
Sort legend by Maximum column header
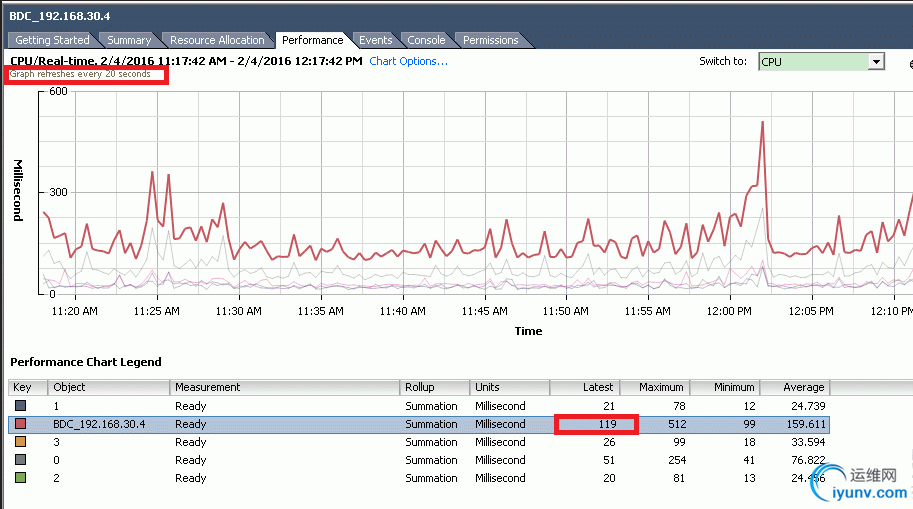655,387
